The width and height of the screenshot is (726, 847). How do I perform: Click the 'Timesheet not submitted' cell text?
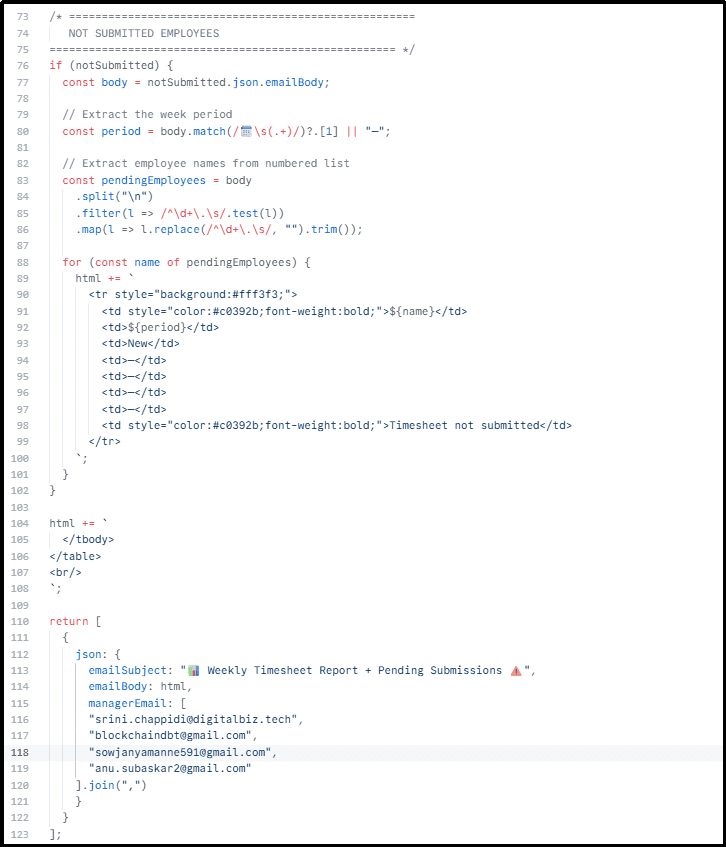click(x=464, y=425)
